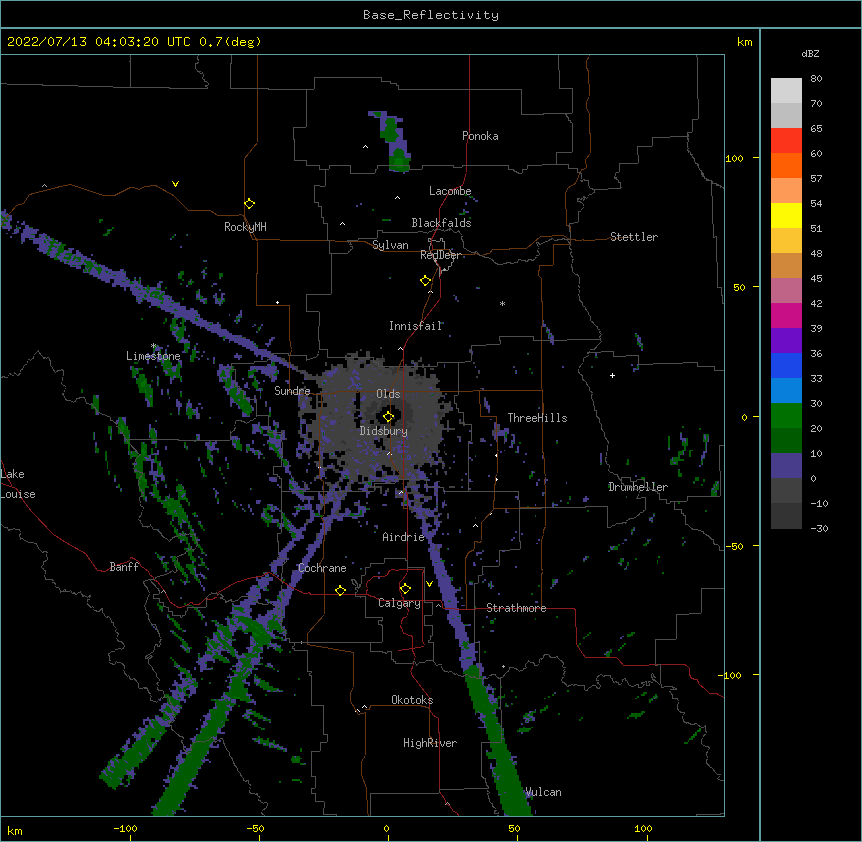The width and height of the screenshot is (862, 842).
Task: Click the yellow marker inside Calgary
Action: 405,589
